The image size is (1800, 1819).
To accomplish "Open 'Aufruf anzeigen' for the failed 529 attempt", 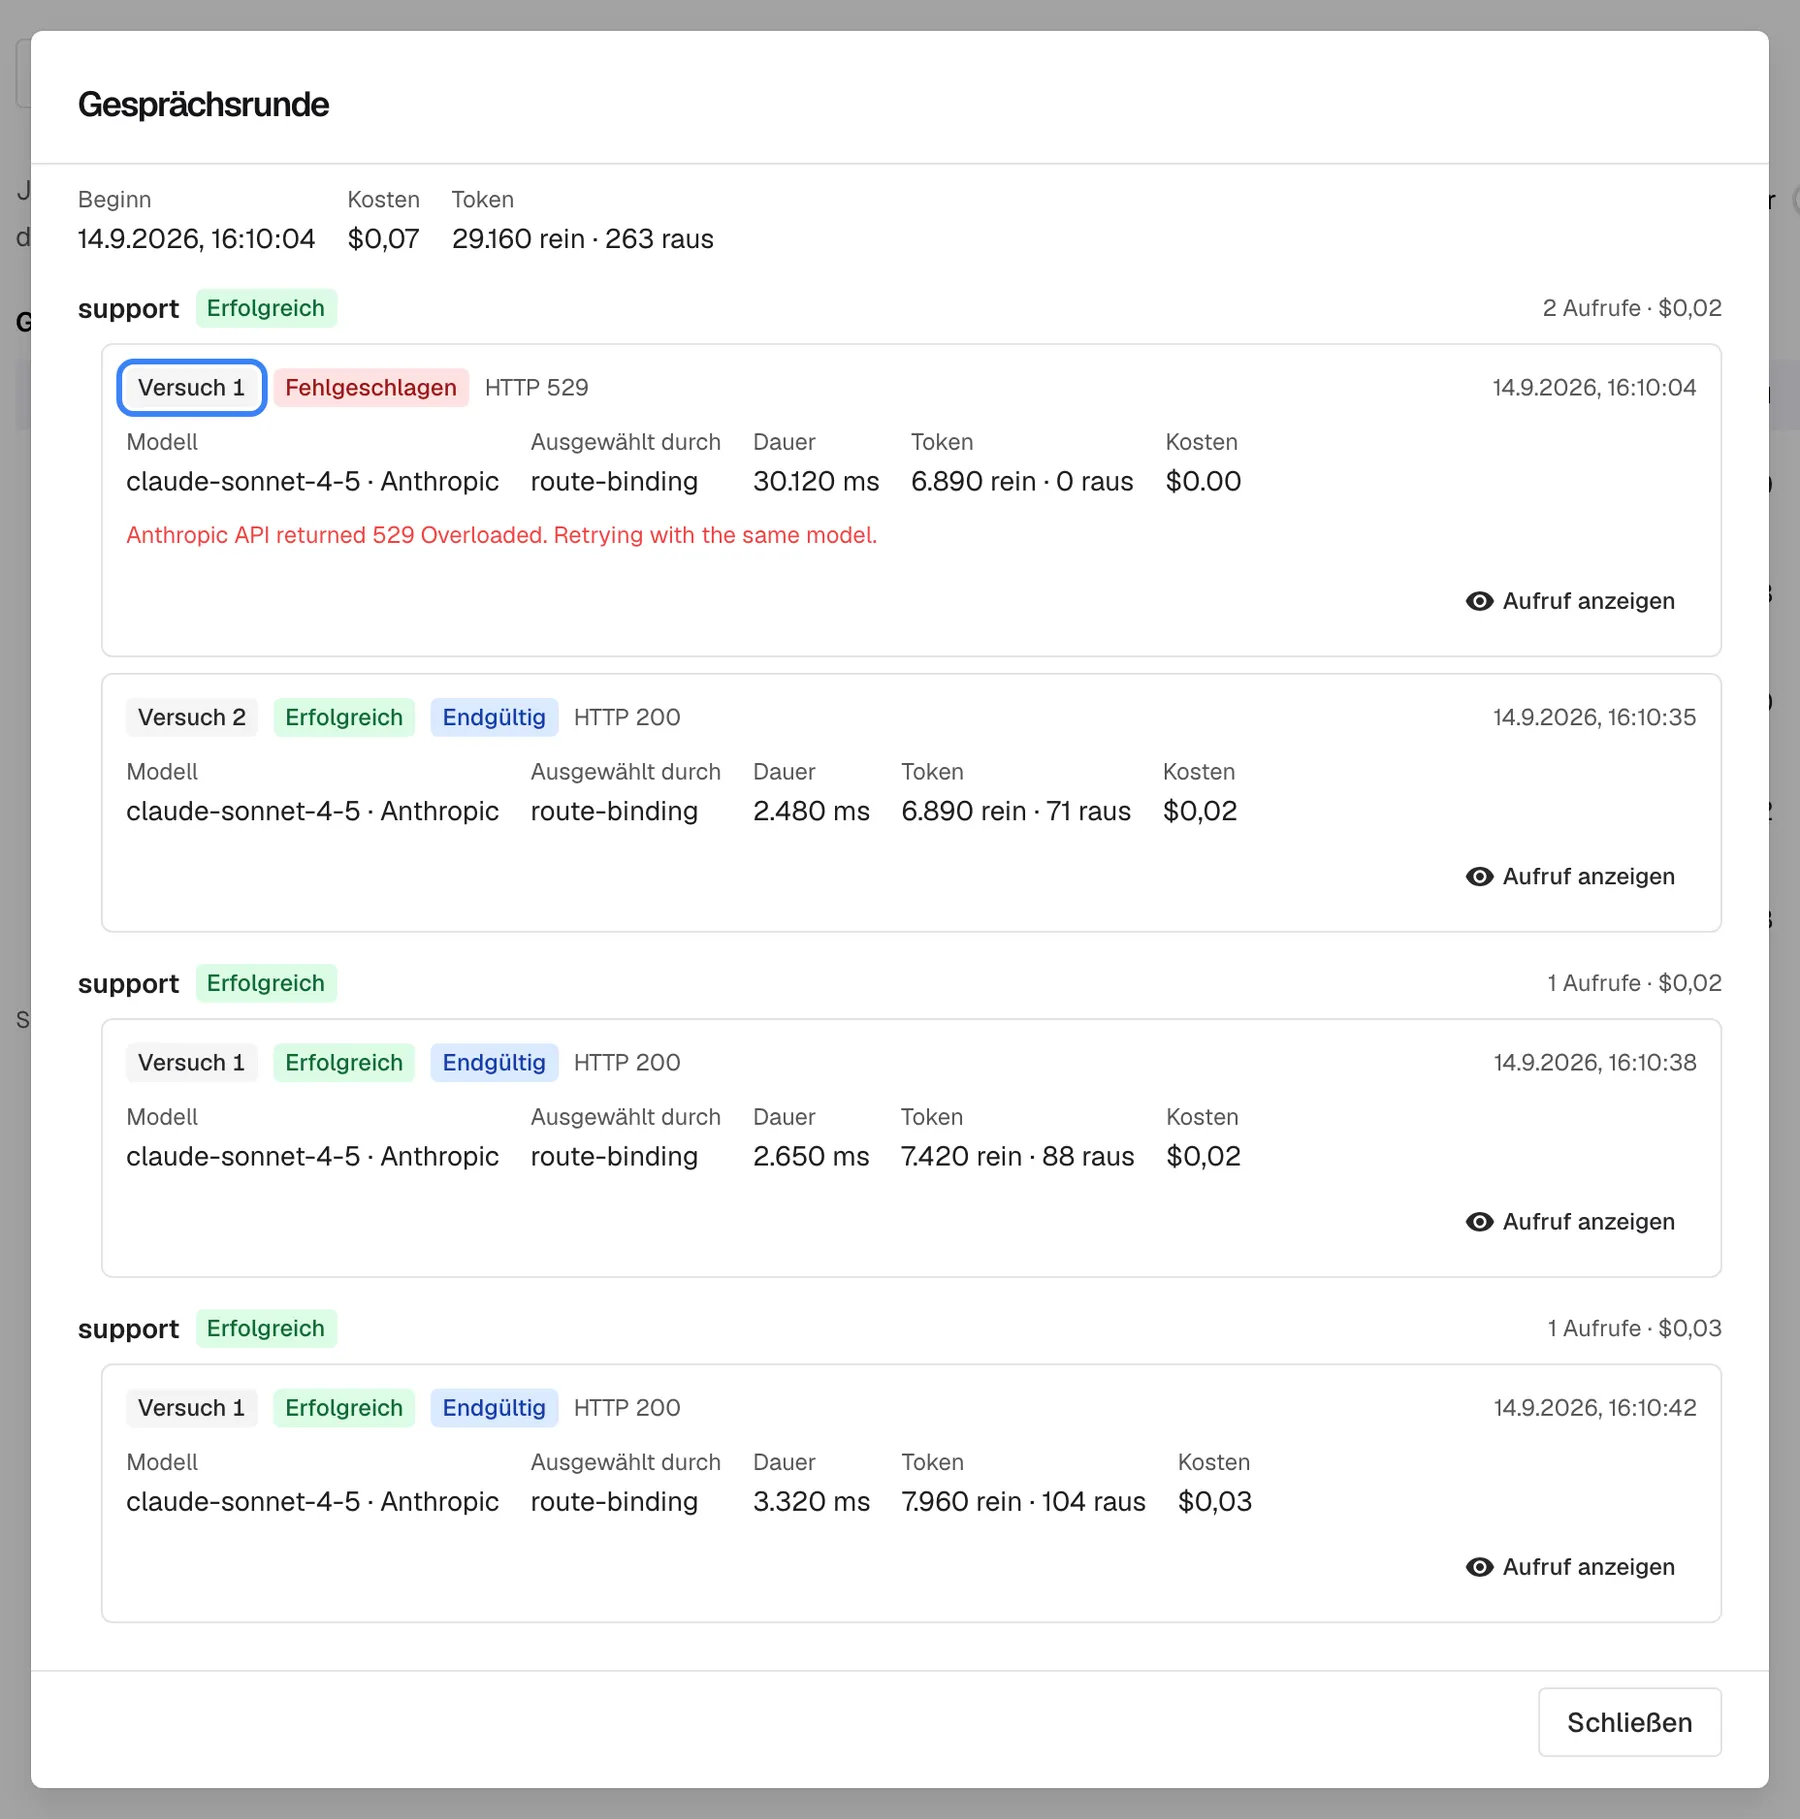I will (1570, 601).
